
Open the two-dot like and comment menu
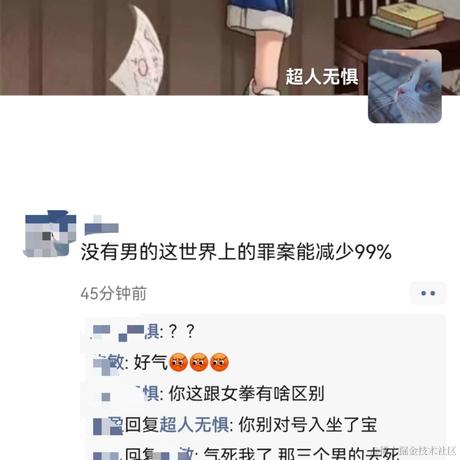click(428, 293)
